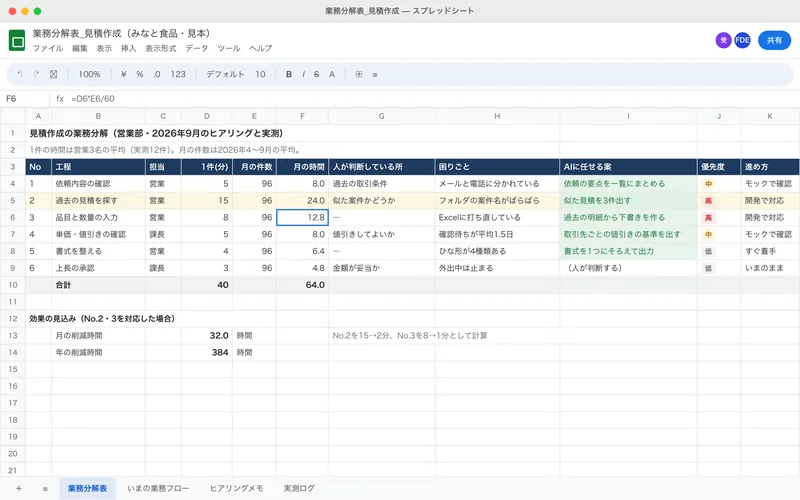The image size is (800, 500).
Task: Switch to いまの業務フロー sheet tab
Action: 158,489
